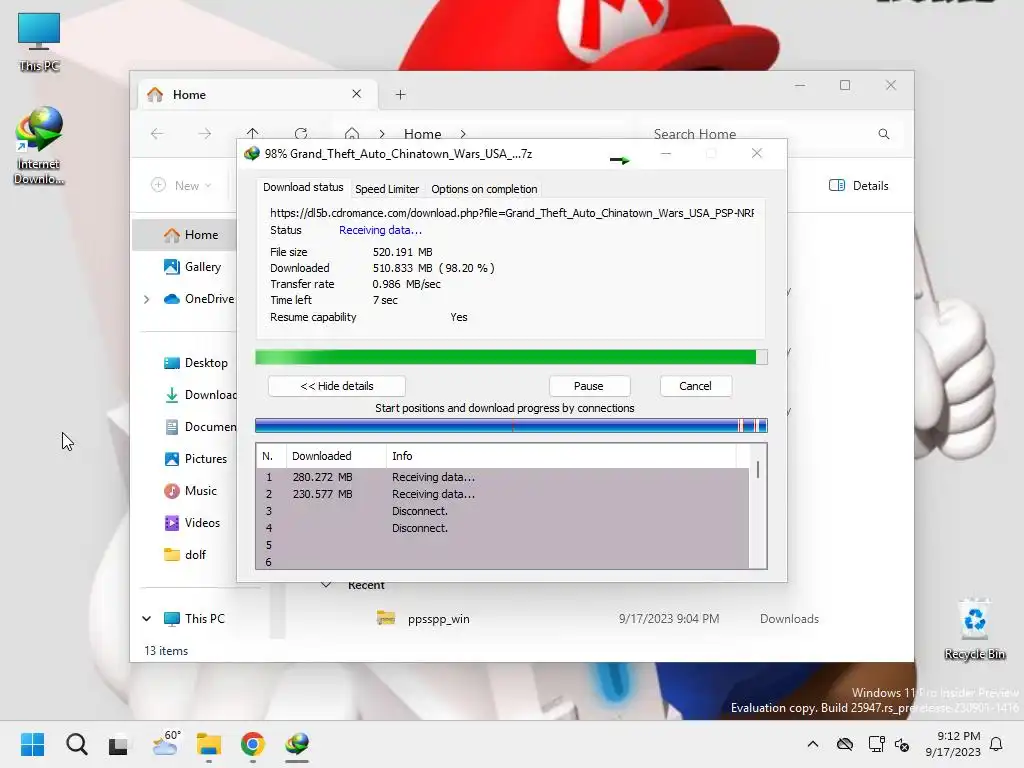Click the green download progress bar
This screenshot has width=1024, height=768.
[x=511, y=357]
